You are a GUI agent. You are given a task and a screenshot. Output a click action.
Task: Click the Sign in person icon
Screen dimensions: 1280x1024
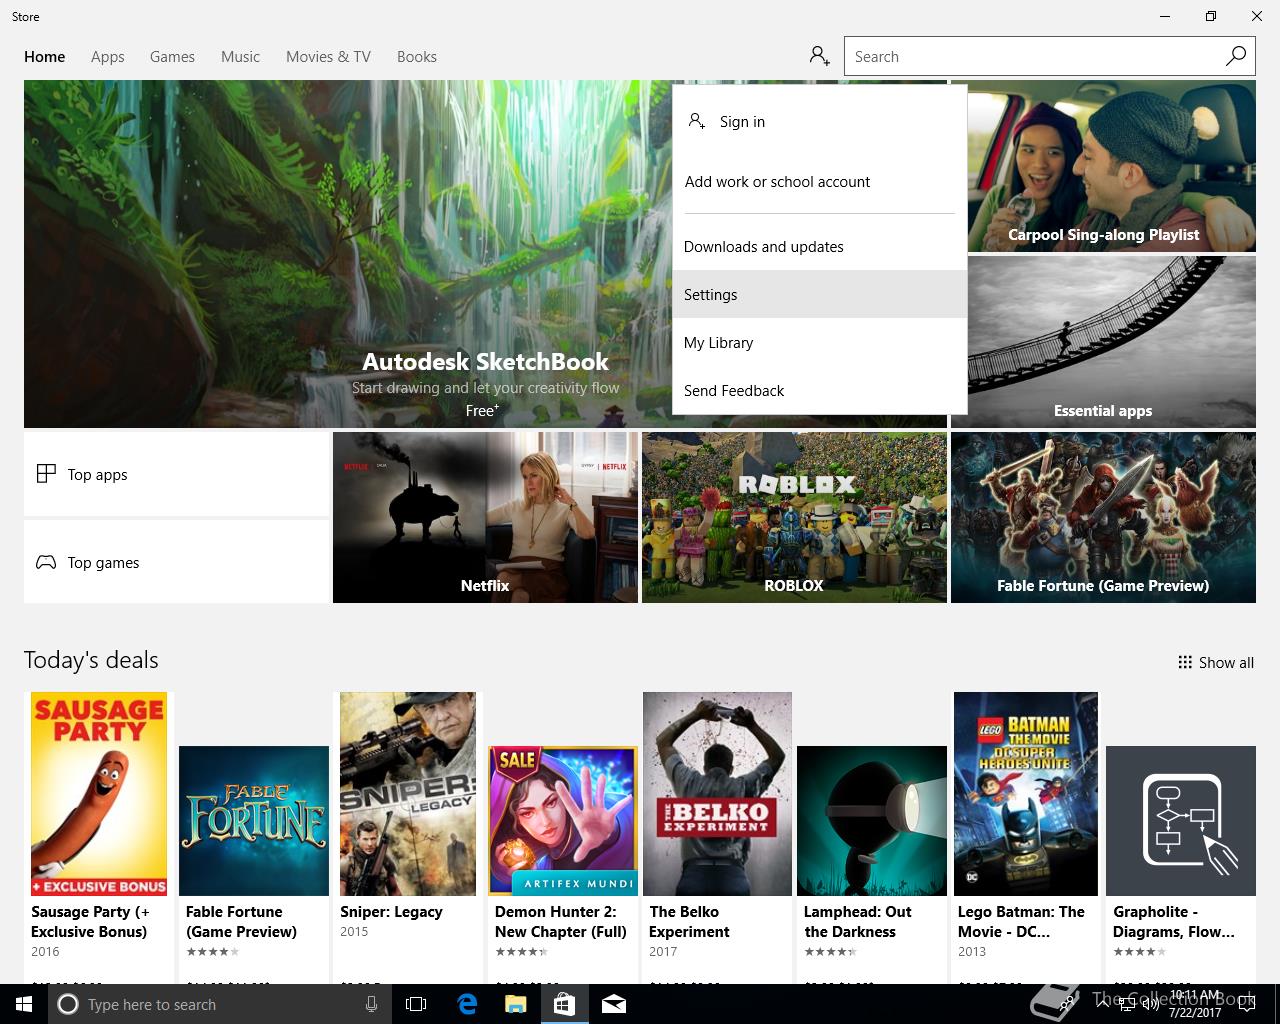tap(697, 121)
